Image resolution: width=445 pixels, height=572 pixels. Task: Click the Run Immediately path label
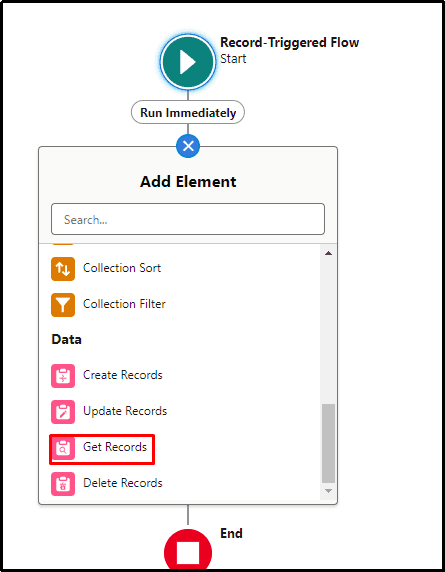(188, 112)
